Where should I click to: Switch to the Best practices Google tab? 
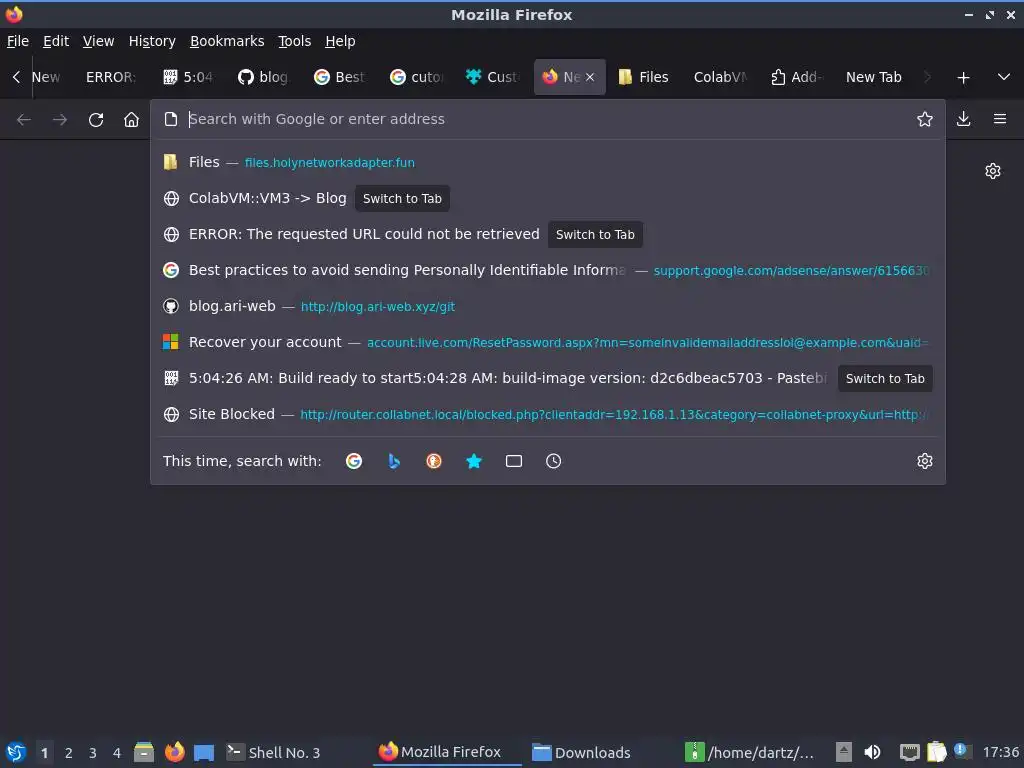click(340, 77)
